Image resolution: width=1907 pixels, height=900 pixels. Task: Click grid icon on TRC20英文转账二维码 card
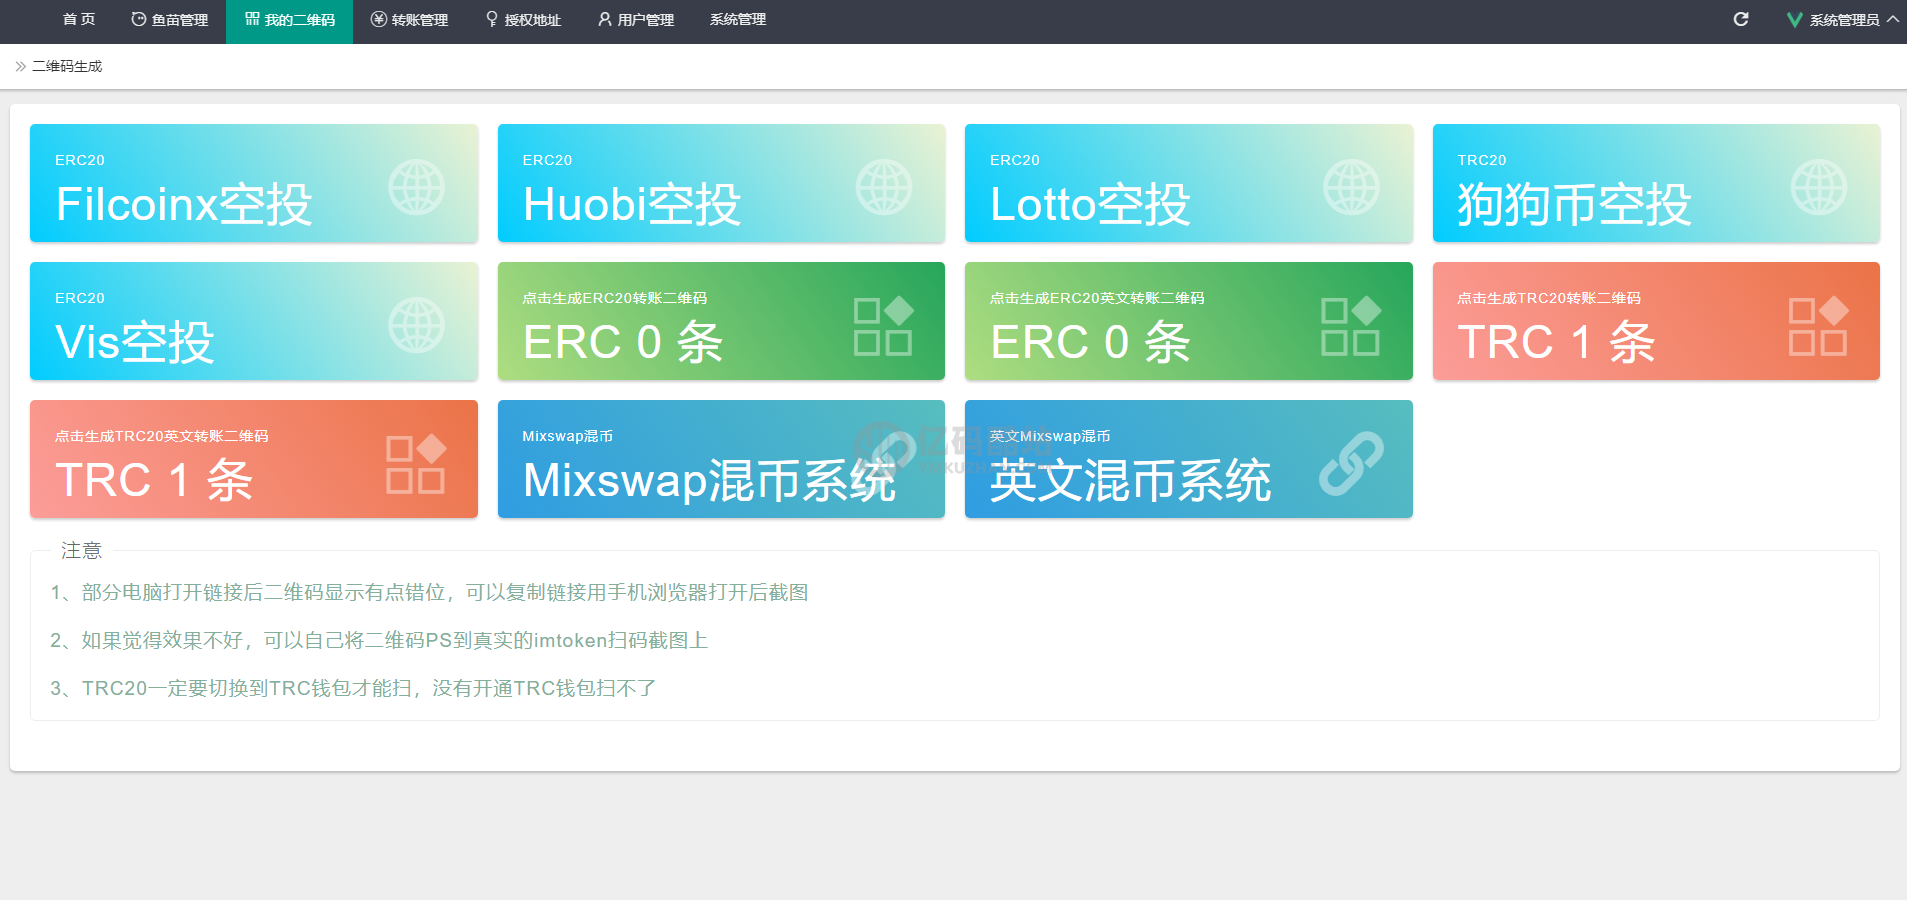pyautogui.click(x=416, y=464)
